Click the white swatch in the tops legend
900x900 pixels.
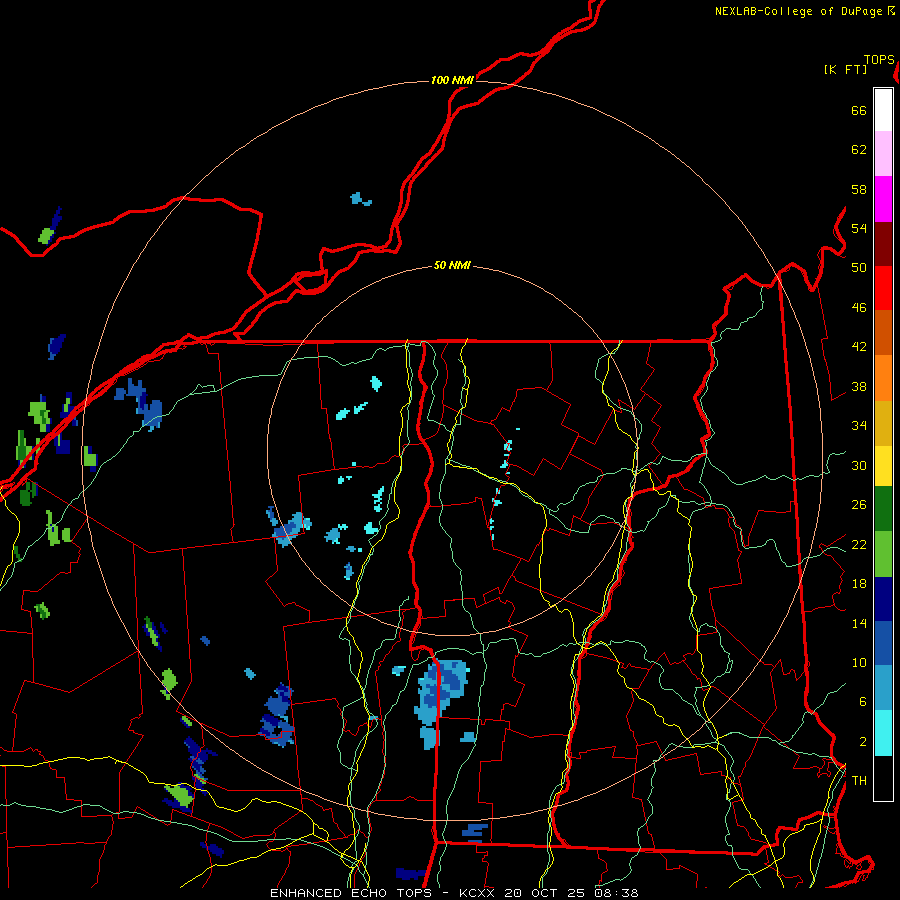click(x=883, y=110)
